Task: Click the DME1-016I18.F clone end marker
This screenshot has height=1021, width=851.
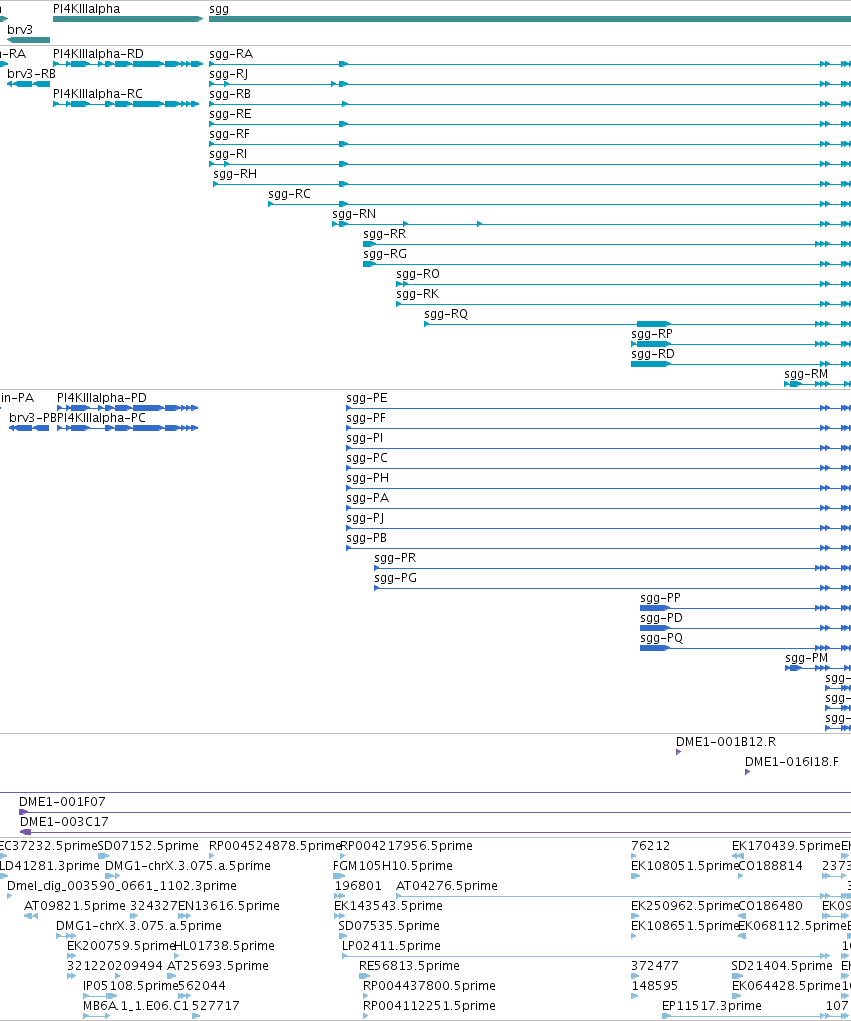Action: pyautogui.click(x=747, y=772)
